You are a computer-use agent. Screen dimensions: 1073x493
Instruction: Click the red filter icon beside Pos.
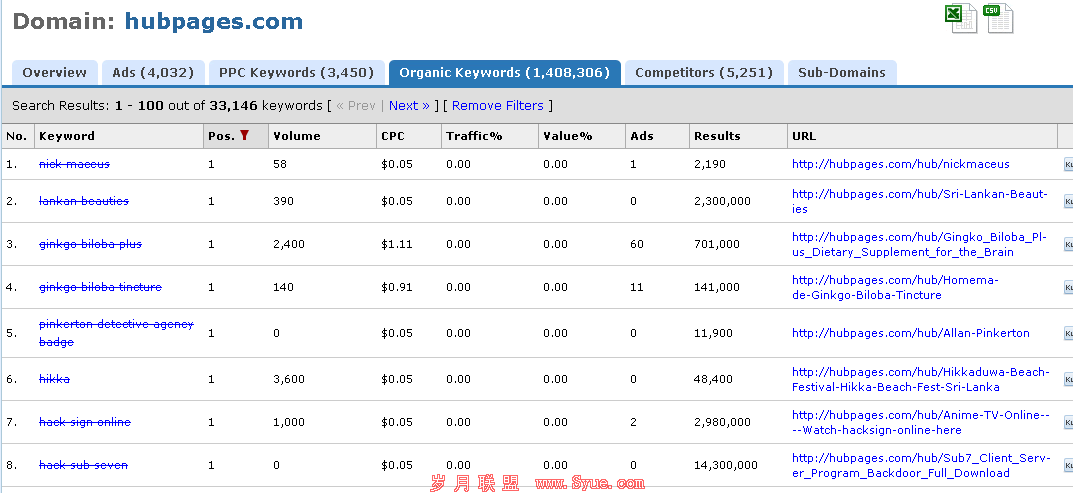click(x=244, y=136)
